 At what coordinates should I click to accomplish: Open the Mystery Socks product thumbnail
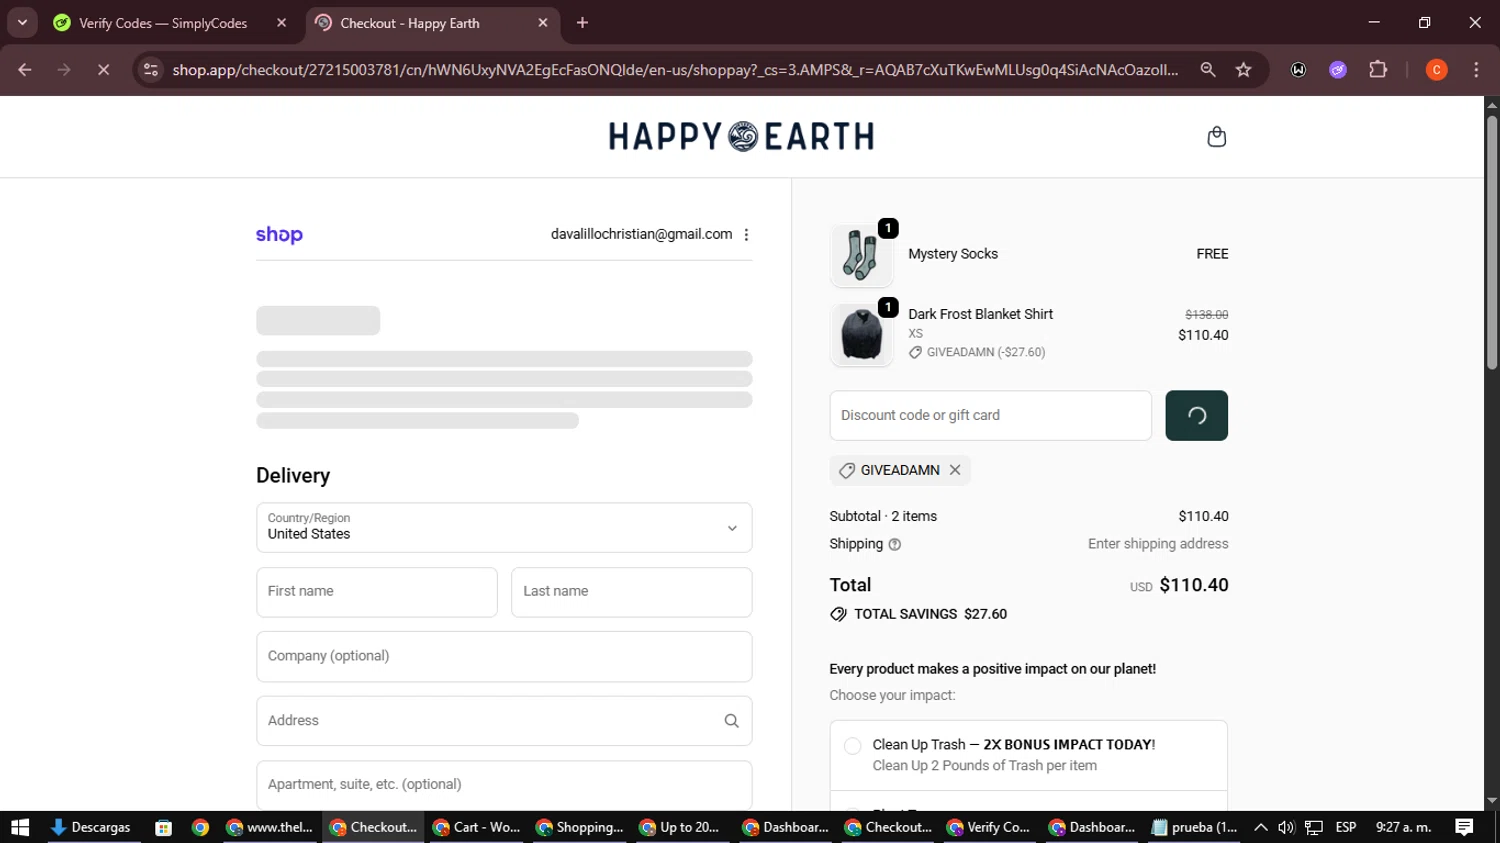(x=861, y=254)
